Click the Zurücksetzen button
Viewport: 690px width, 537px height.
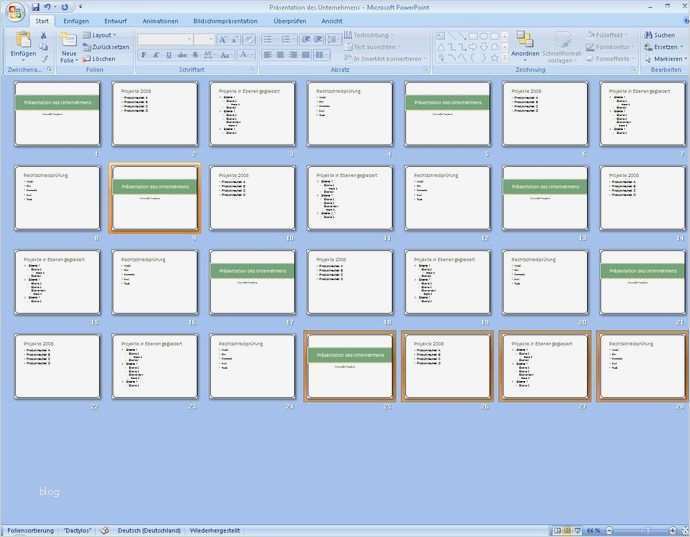[x=106, y=47]
